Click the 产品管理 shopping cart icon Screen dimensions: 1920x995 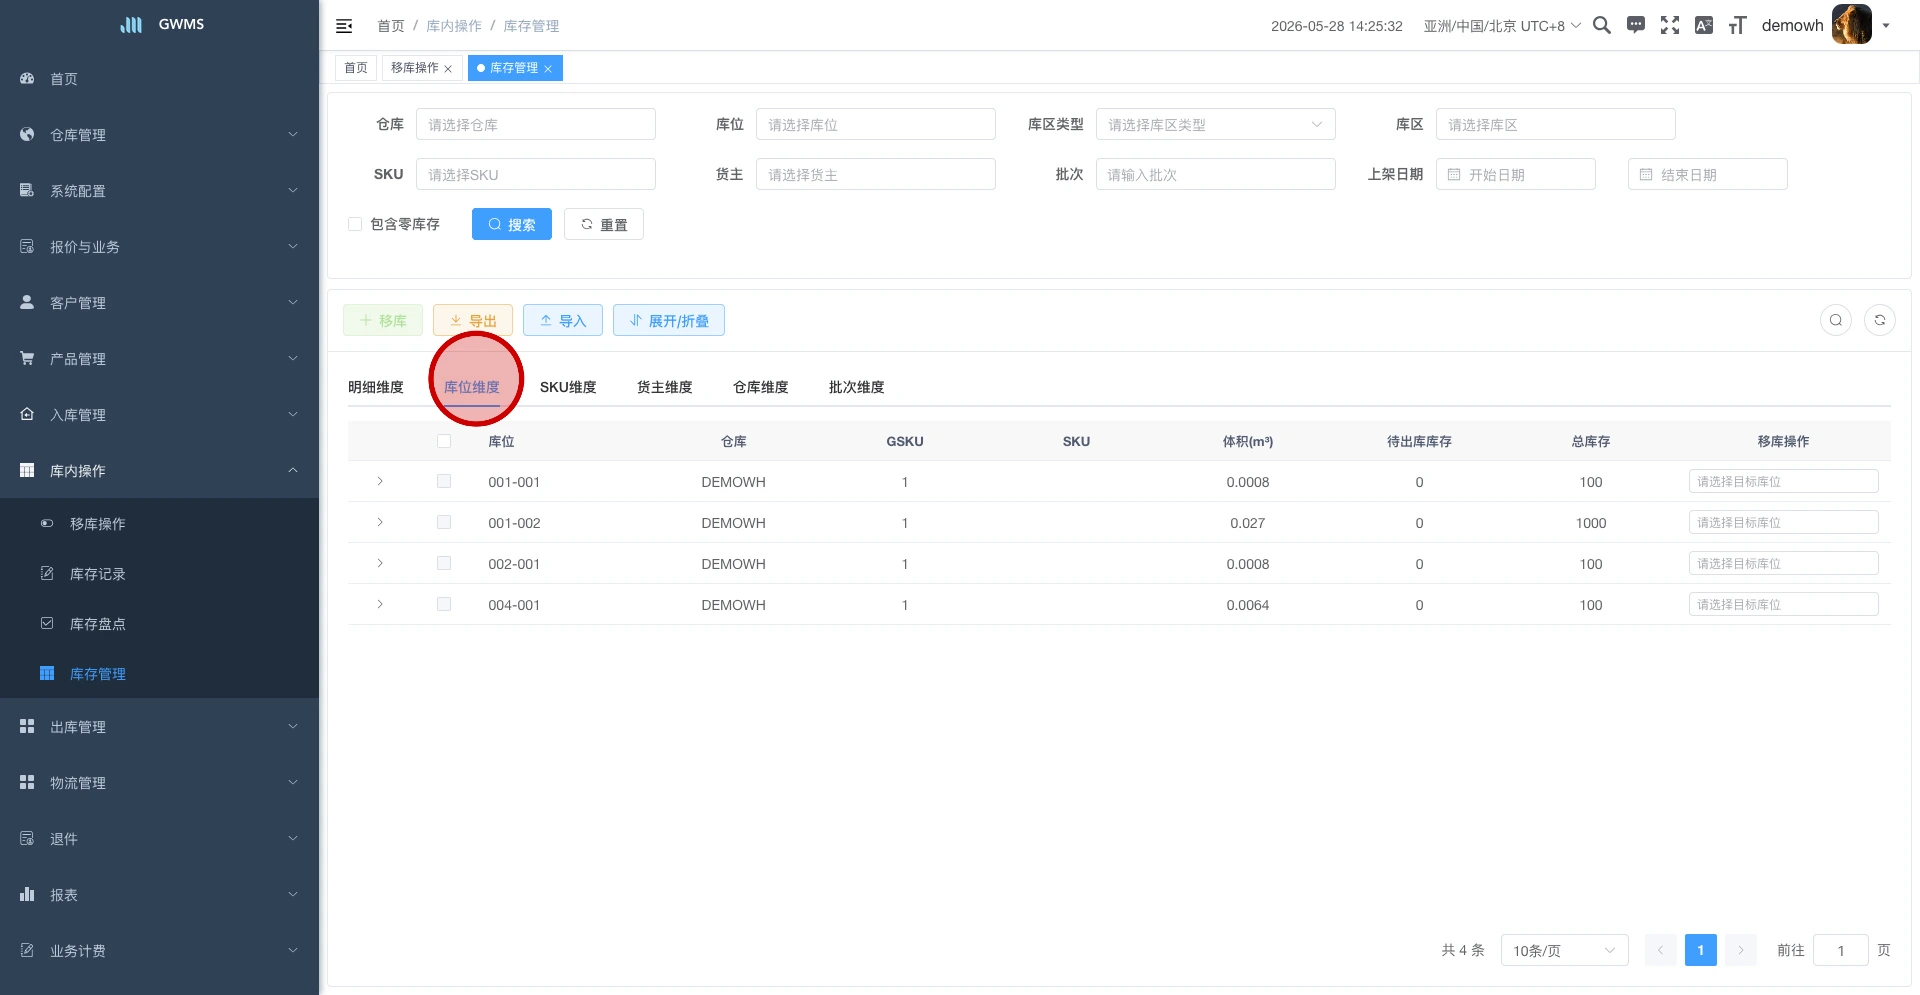(x=27, y=358)
